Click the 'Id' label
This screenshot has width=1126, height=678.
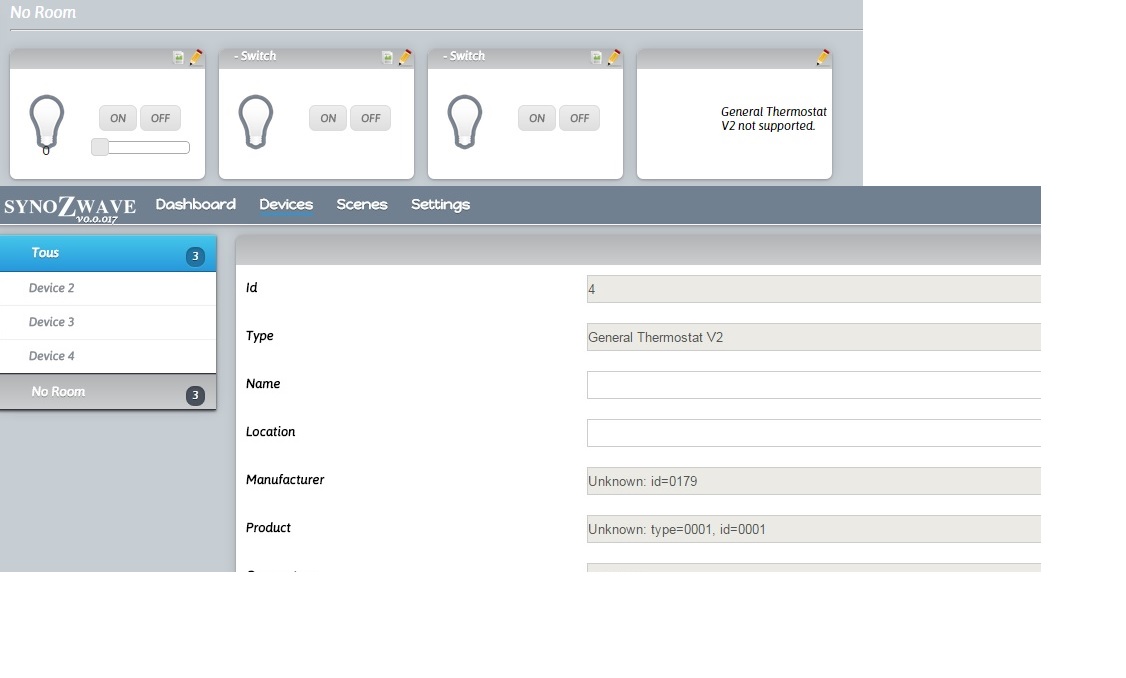pos(251,287)
